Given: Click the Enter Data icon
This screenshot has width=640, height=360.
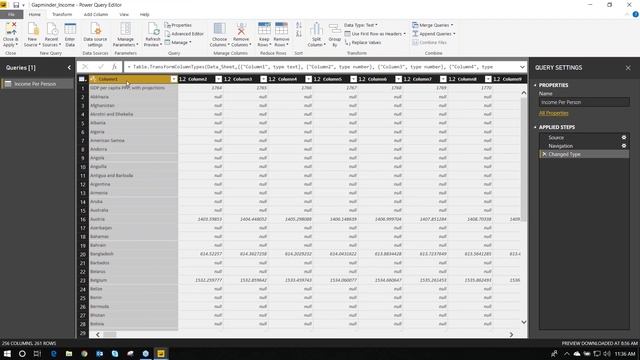Looking at the screenshot, I should coord(70,29).
